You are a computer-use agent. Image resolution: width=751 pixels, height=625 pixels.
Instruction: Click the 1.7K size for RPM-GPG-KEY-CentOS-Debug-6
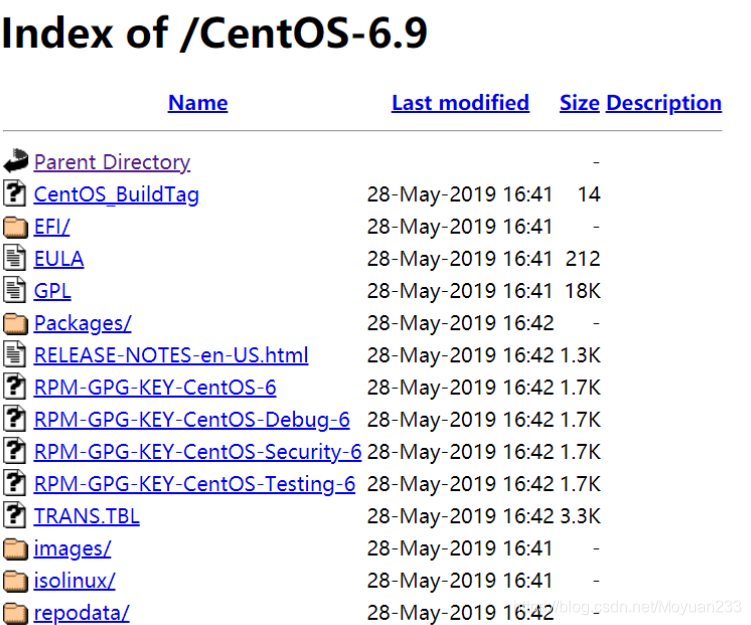580,420
